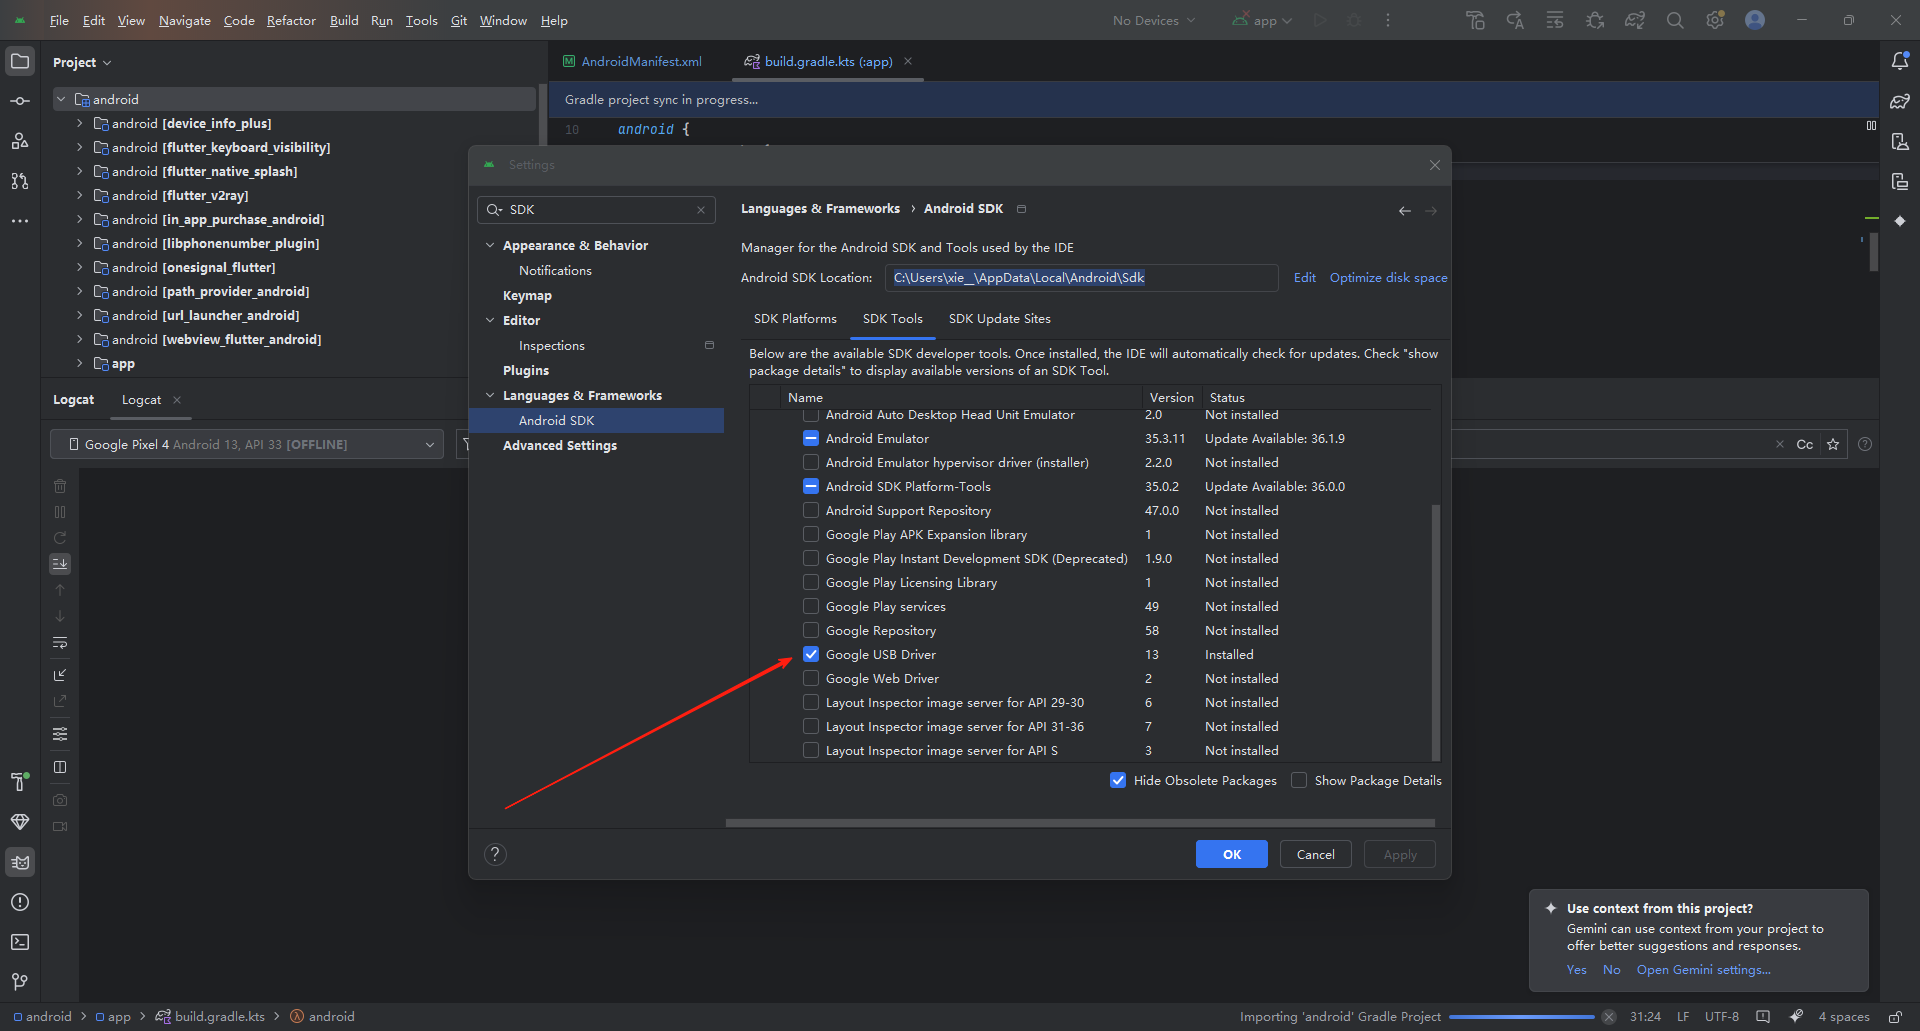Open Device Manager icon on right strip
Image resolution: width=1920 pixels, height=1031 pixels.
(x=1900, y=141)
